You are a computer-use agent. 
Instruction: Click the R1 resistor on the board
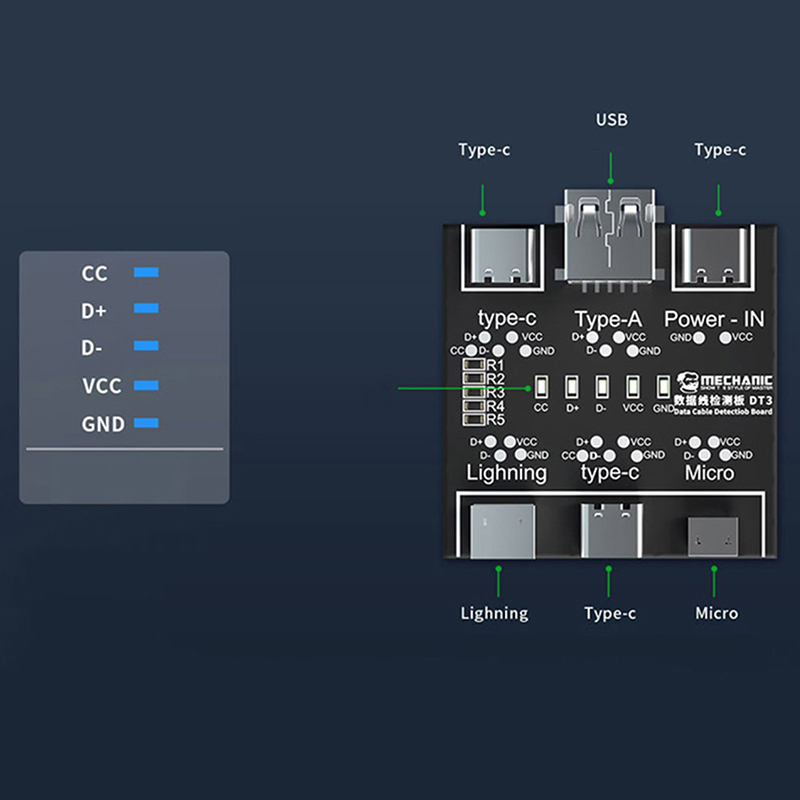[x=473, y=365]
